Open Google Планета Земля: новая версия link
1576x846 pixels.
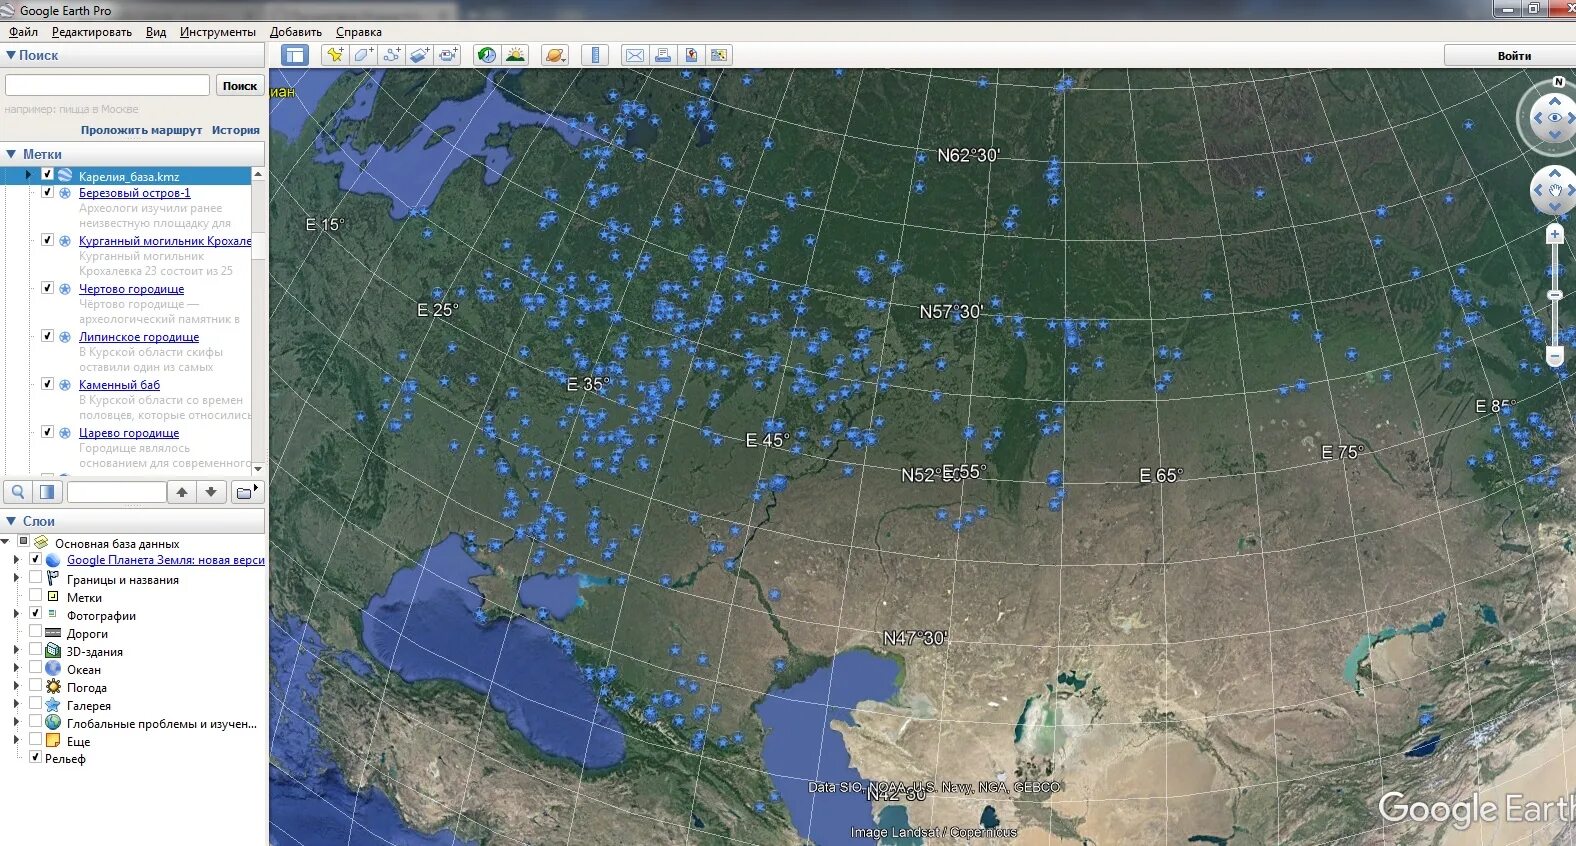(166, 560)
